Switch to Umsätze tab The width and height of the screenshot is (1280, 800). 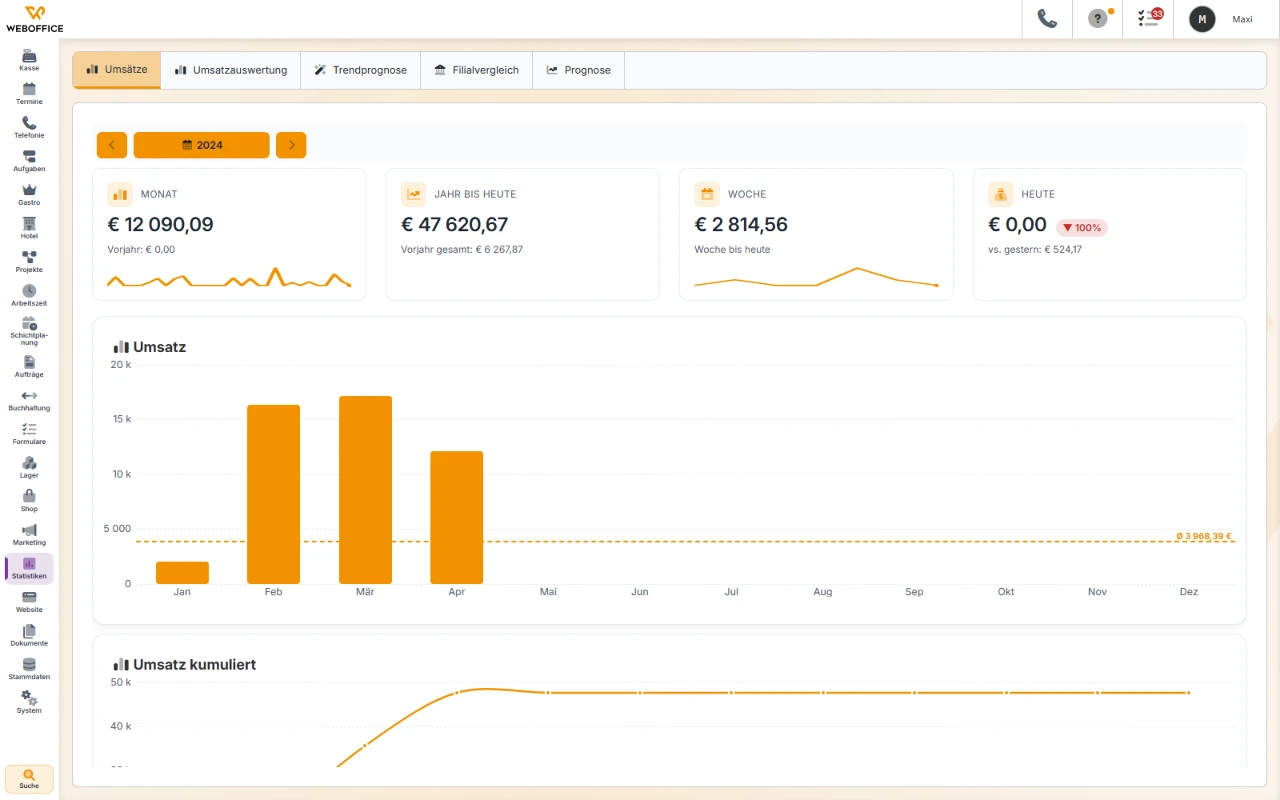click(x=117, y=70)
